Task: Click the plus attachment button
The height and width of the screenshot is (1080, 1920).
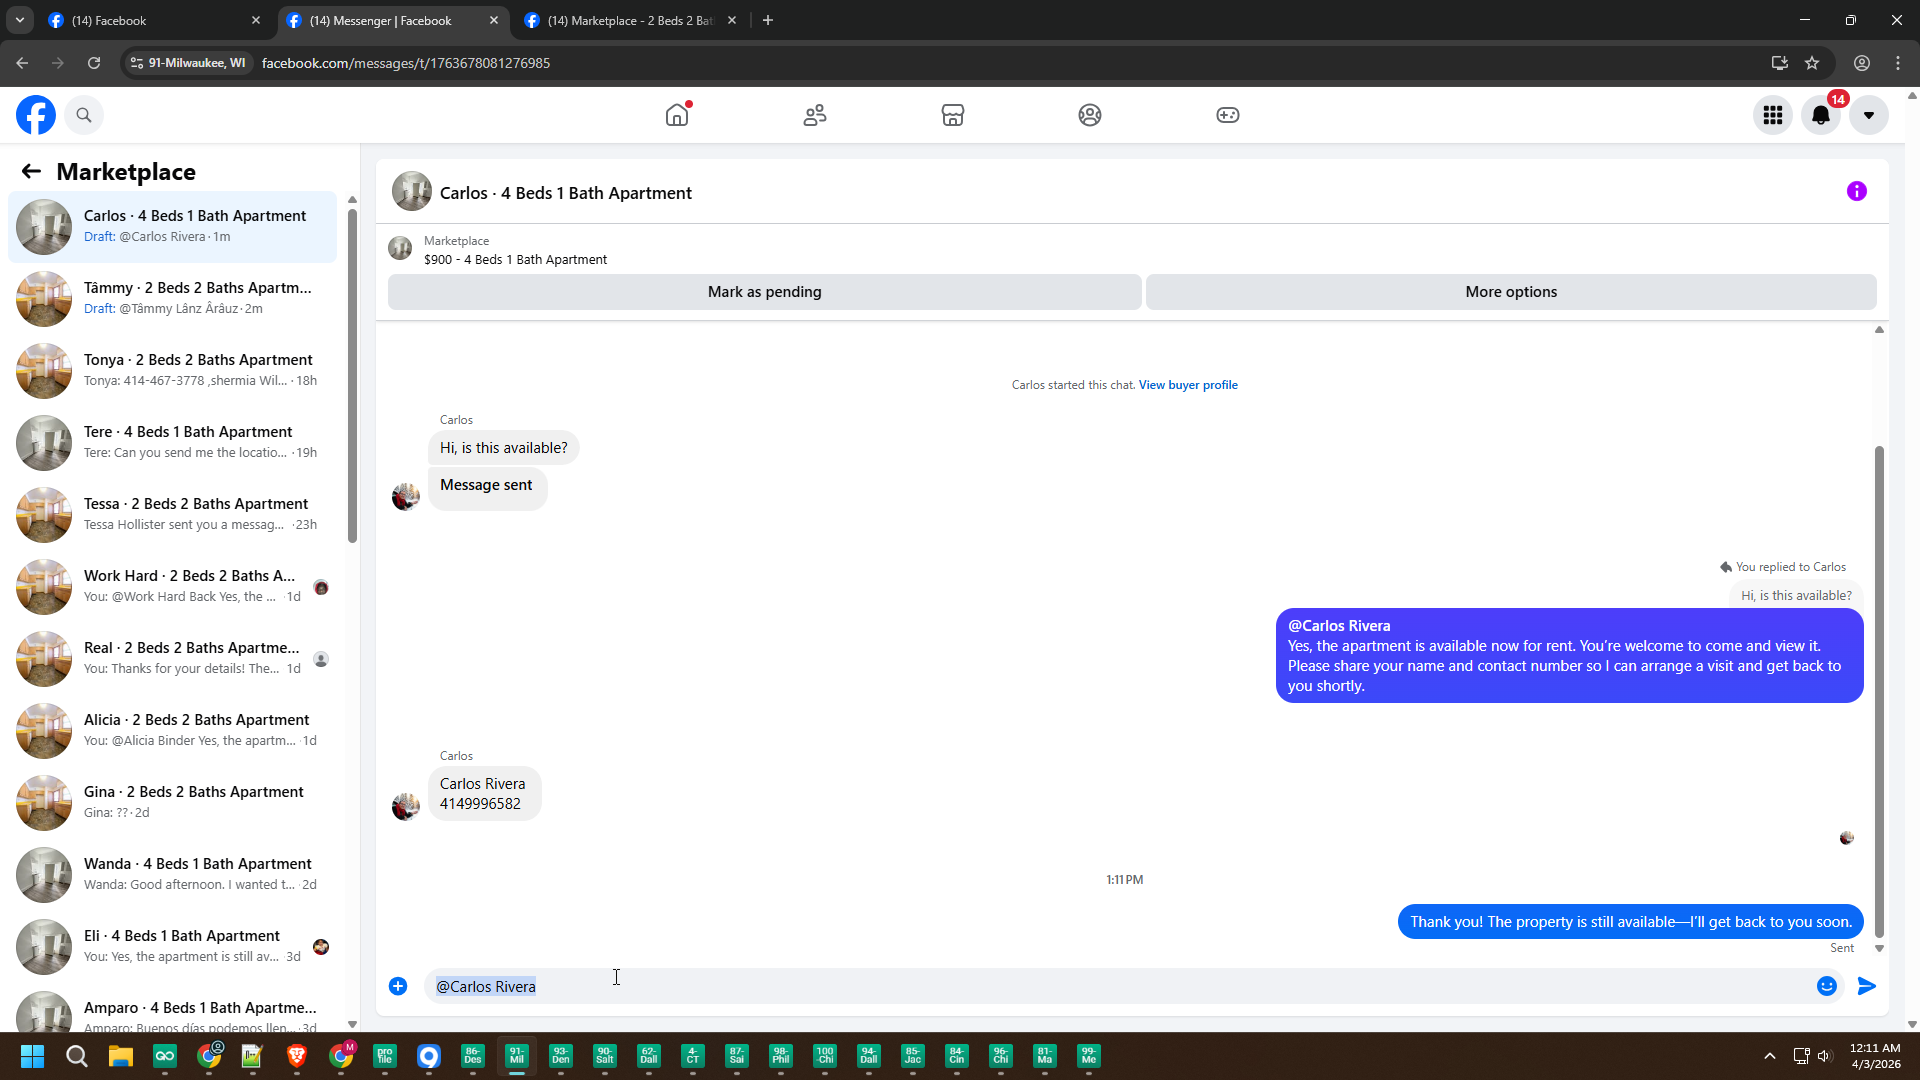Action: click(x=398, y=986)
